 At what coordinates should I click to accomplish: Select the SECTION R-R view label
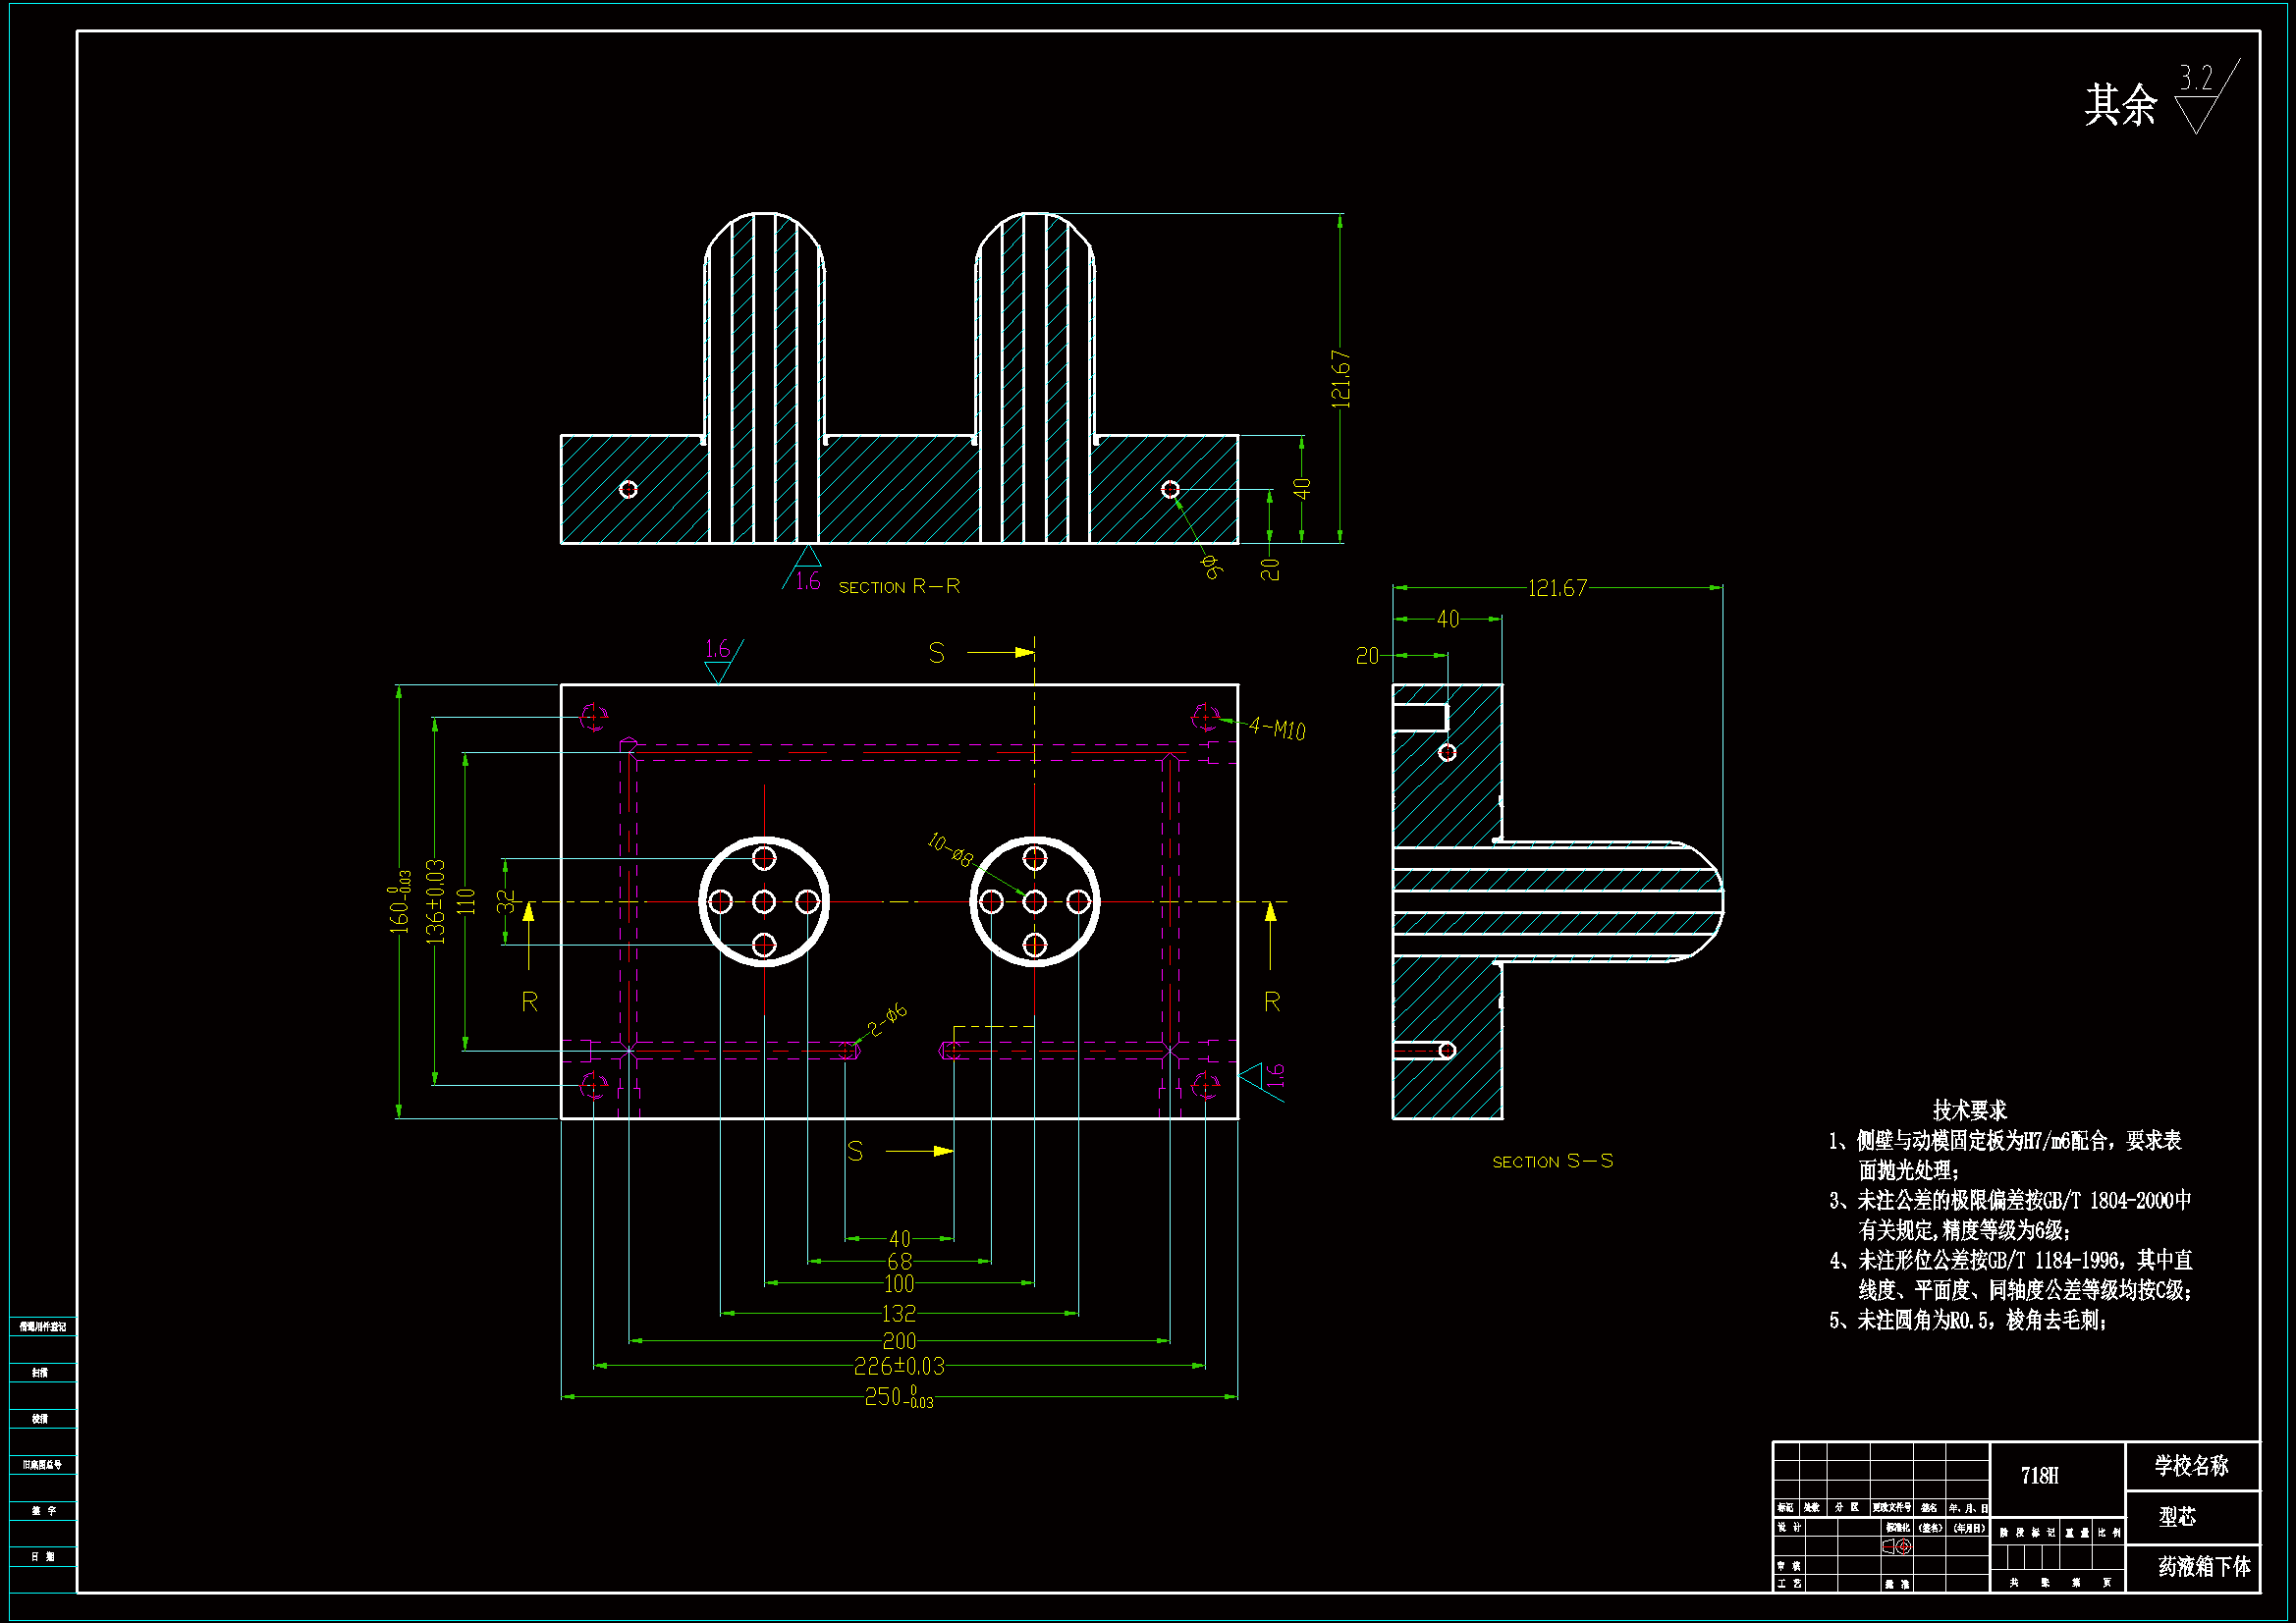click(x=899, y=587)
